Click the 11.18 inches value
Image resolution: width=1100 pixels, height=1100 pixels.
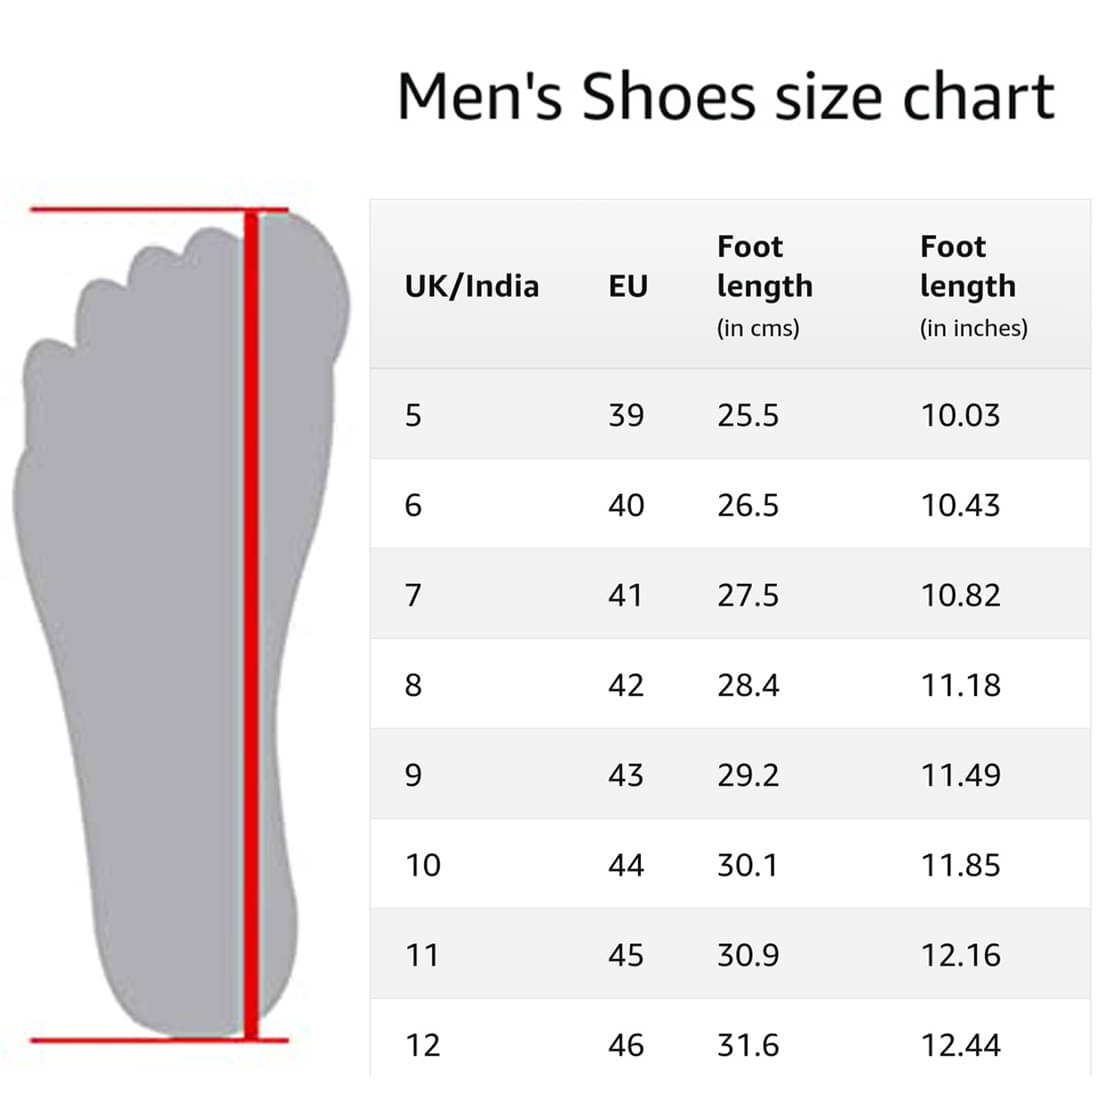click(960, 685)
